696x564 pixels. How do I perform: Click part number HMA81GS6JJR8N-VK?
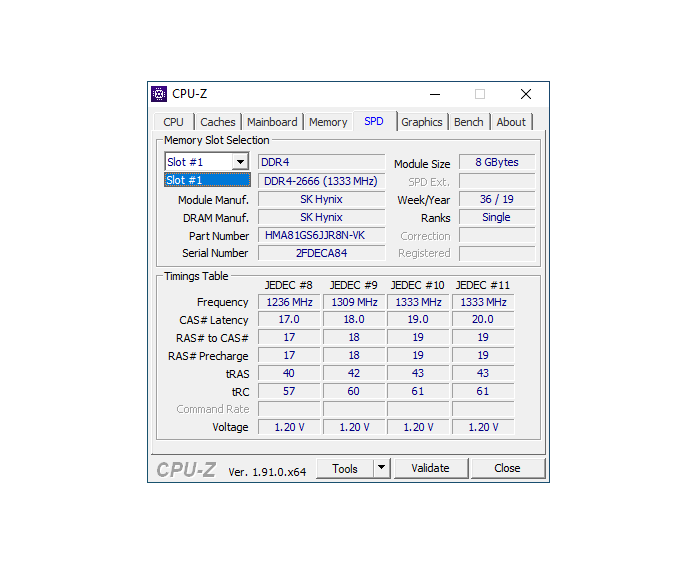(x=321, y=235)
